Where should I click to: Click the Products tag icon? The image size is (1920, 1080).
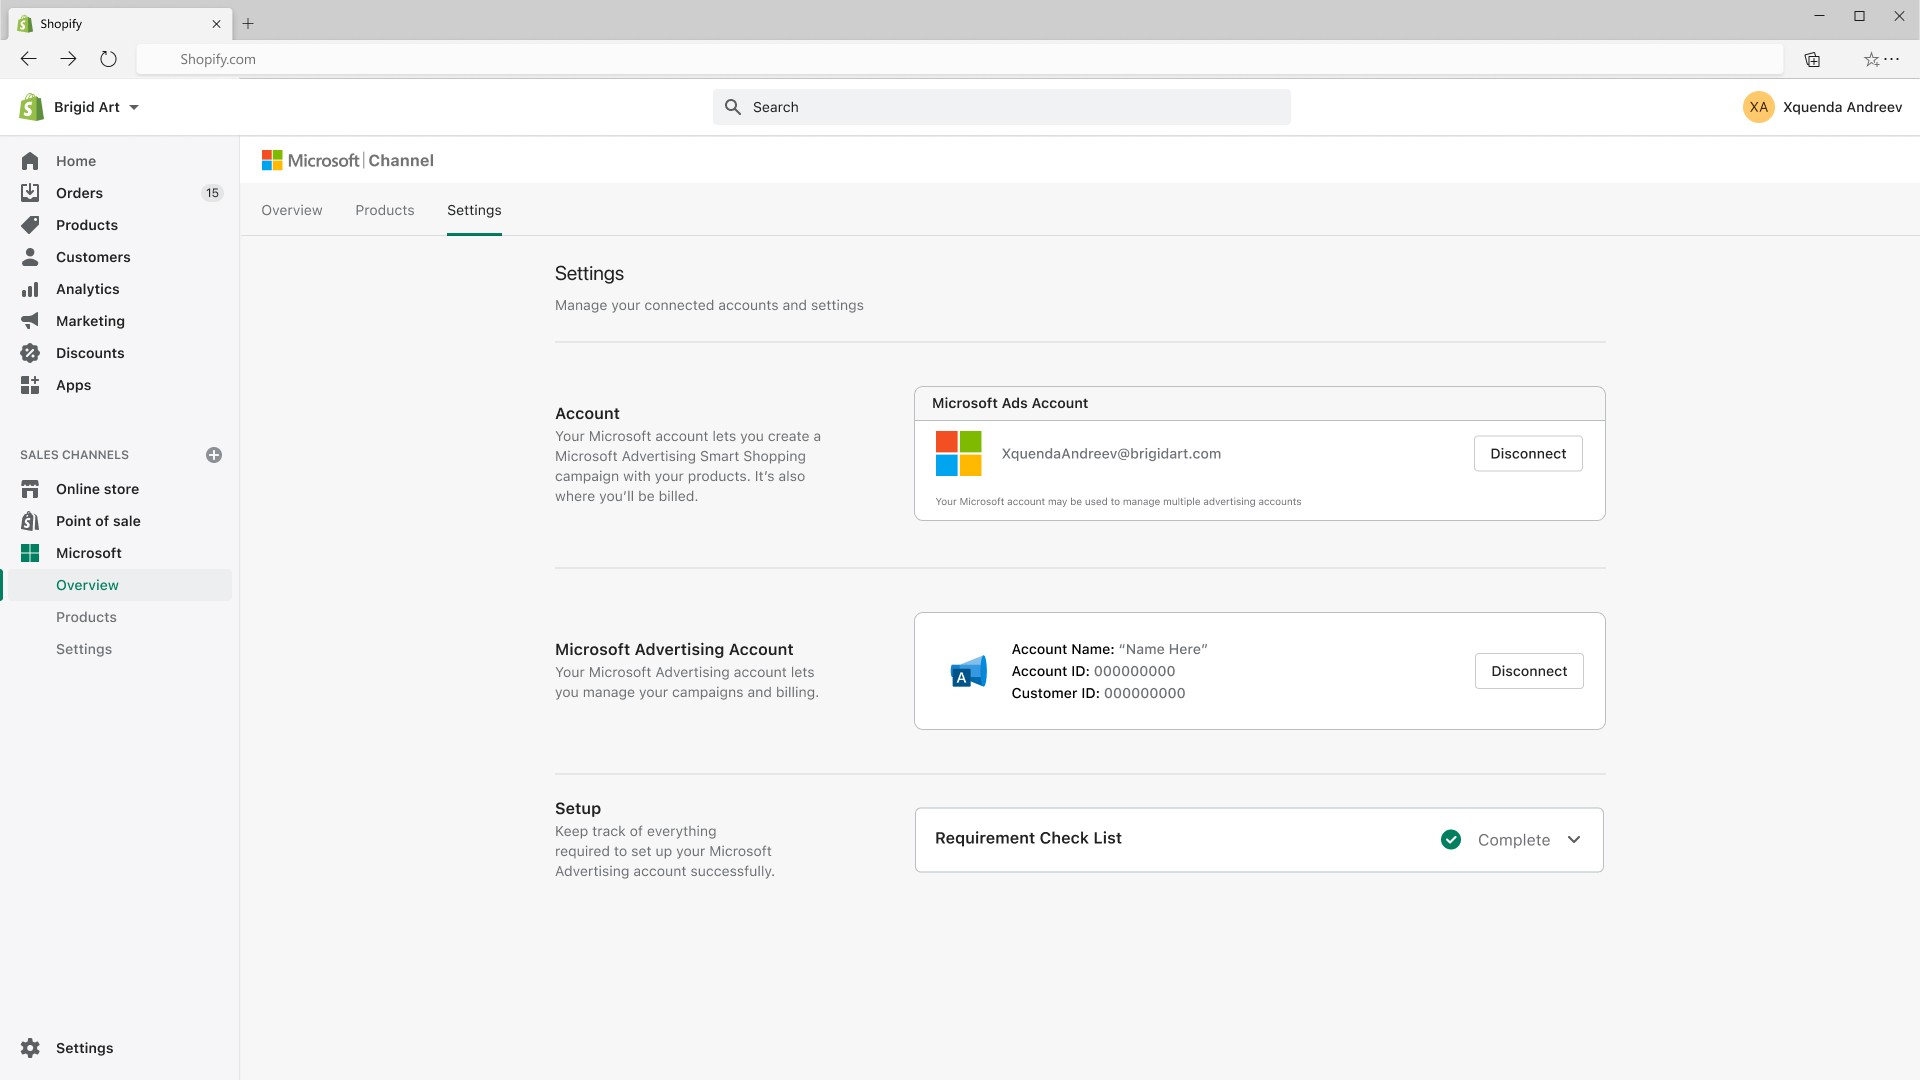click(x=30, y=225)
